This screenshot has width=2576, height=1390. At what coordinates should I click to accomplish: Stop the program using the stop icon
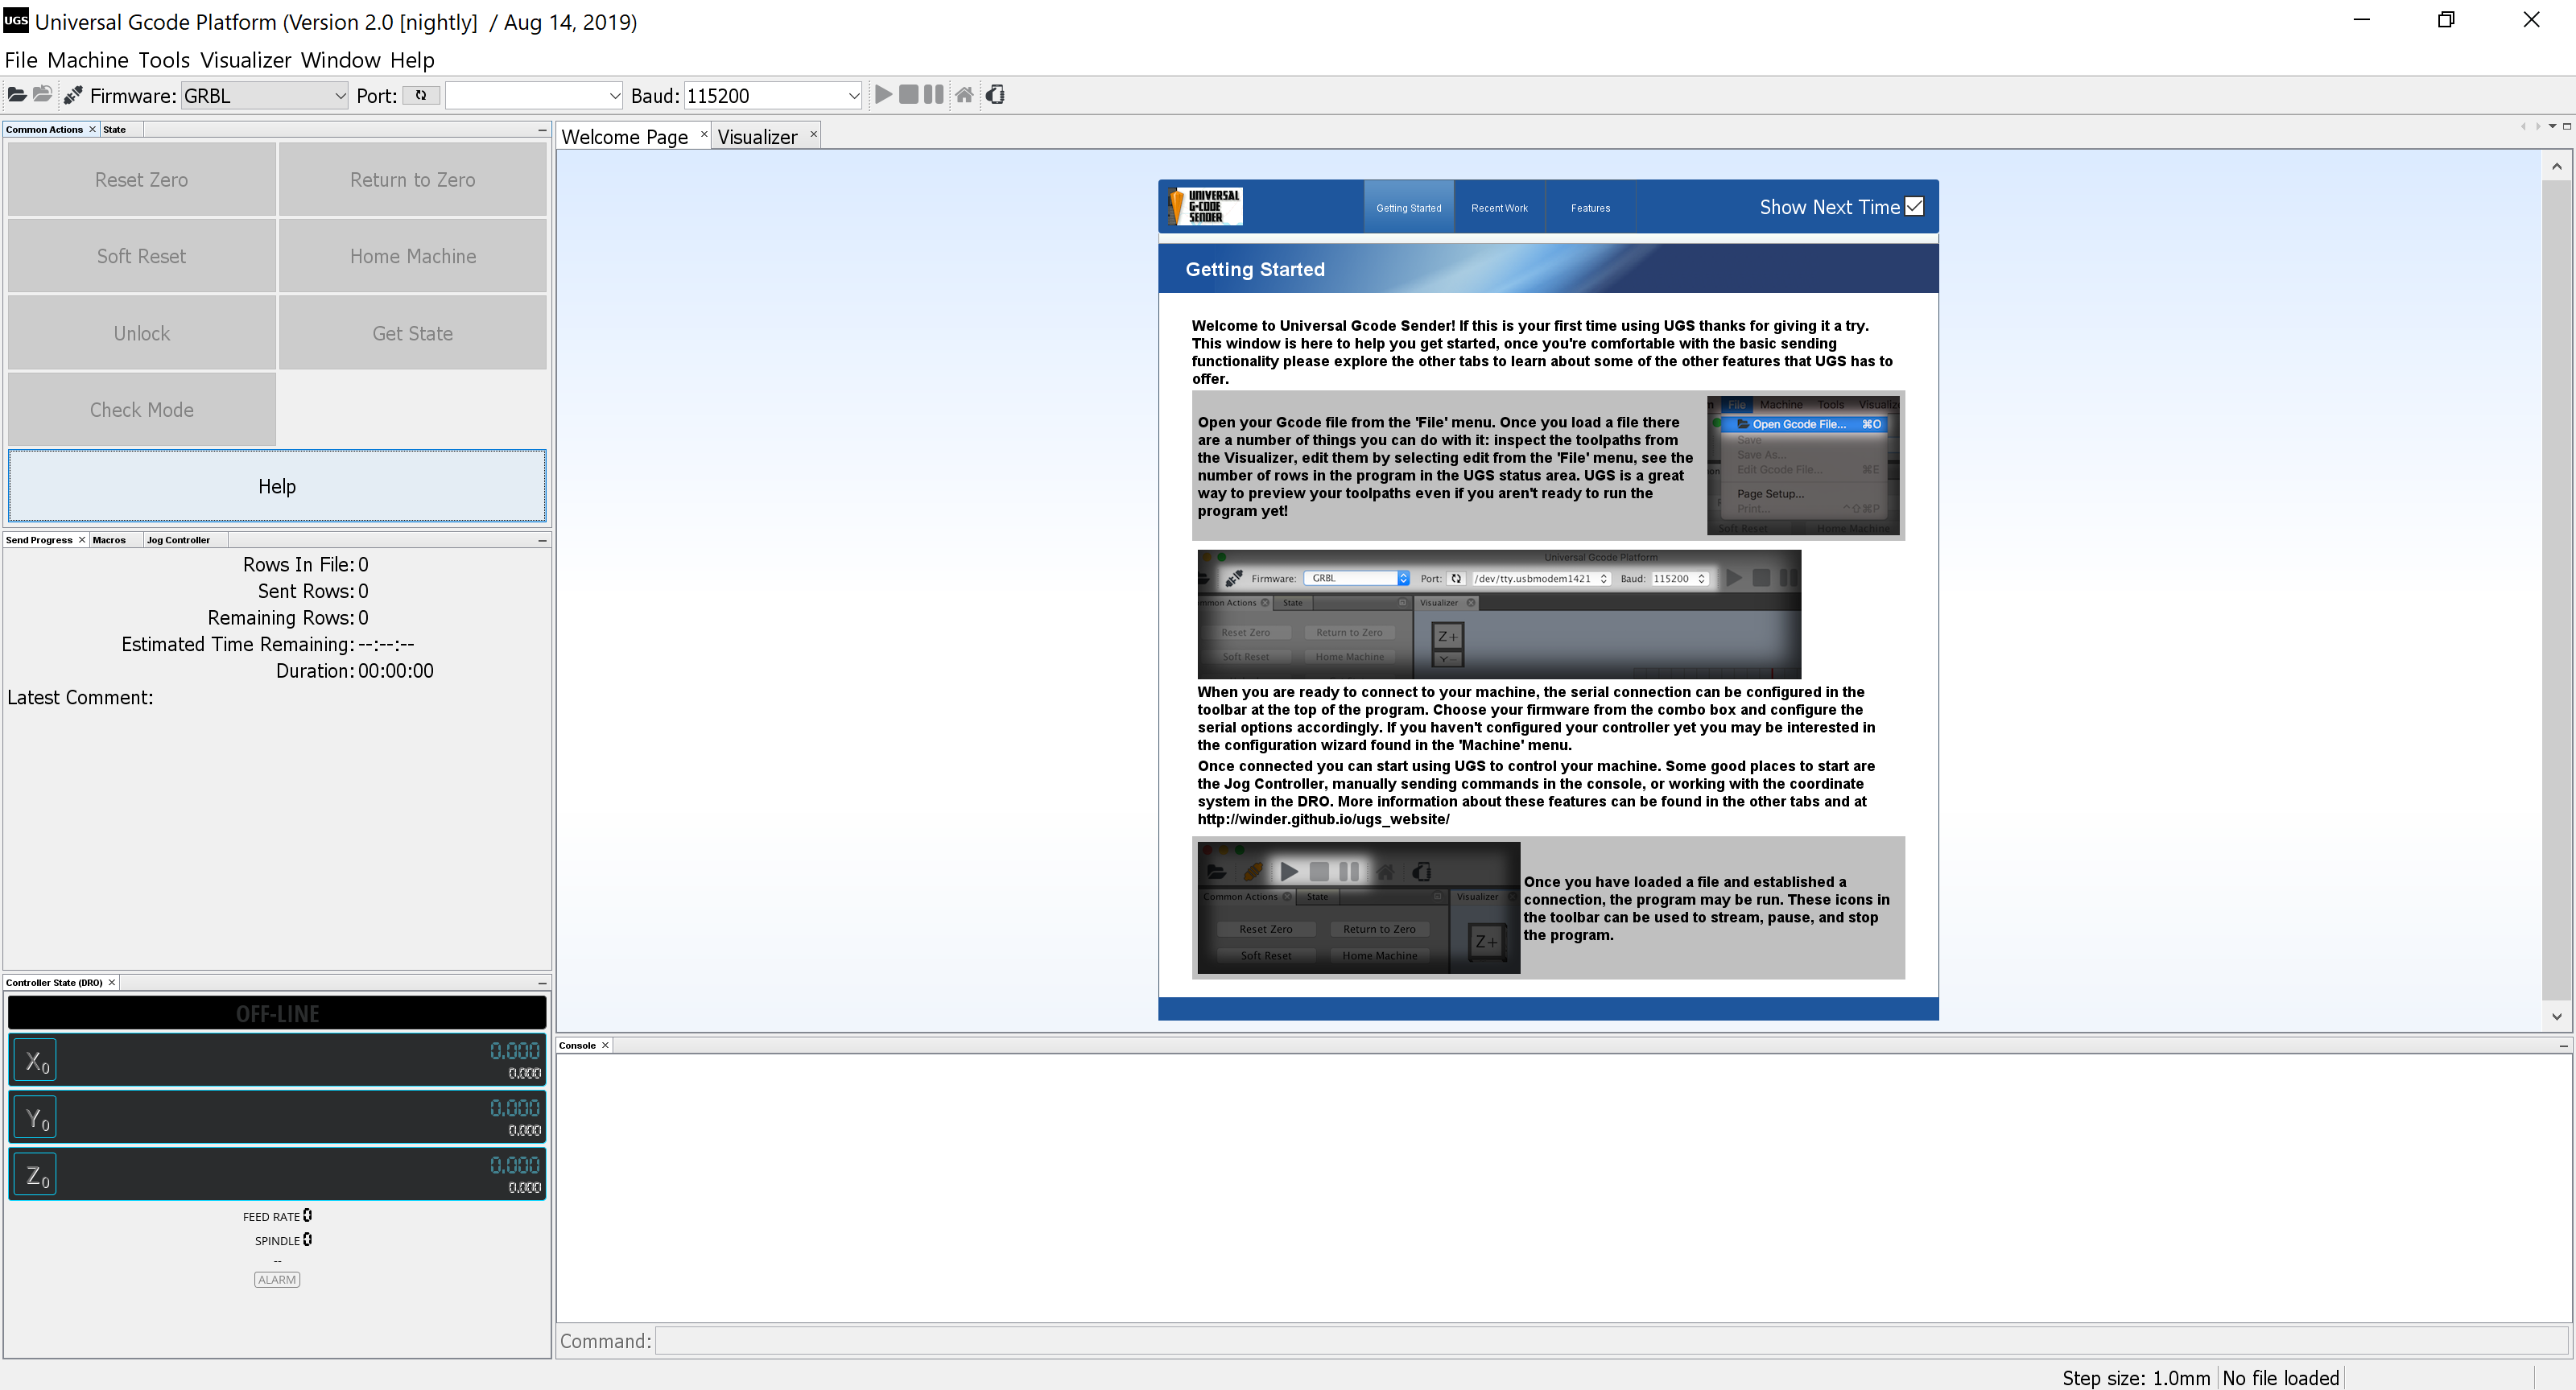[908, 94]
